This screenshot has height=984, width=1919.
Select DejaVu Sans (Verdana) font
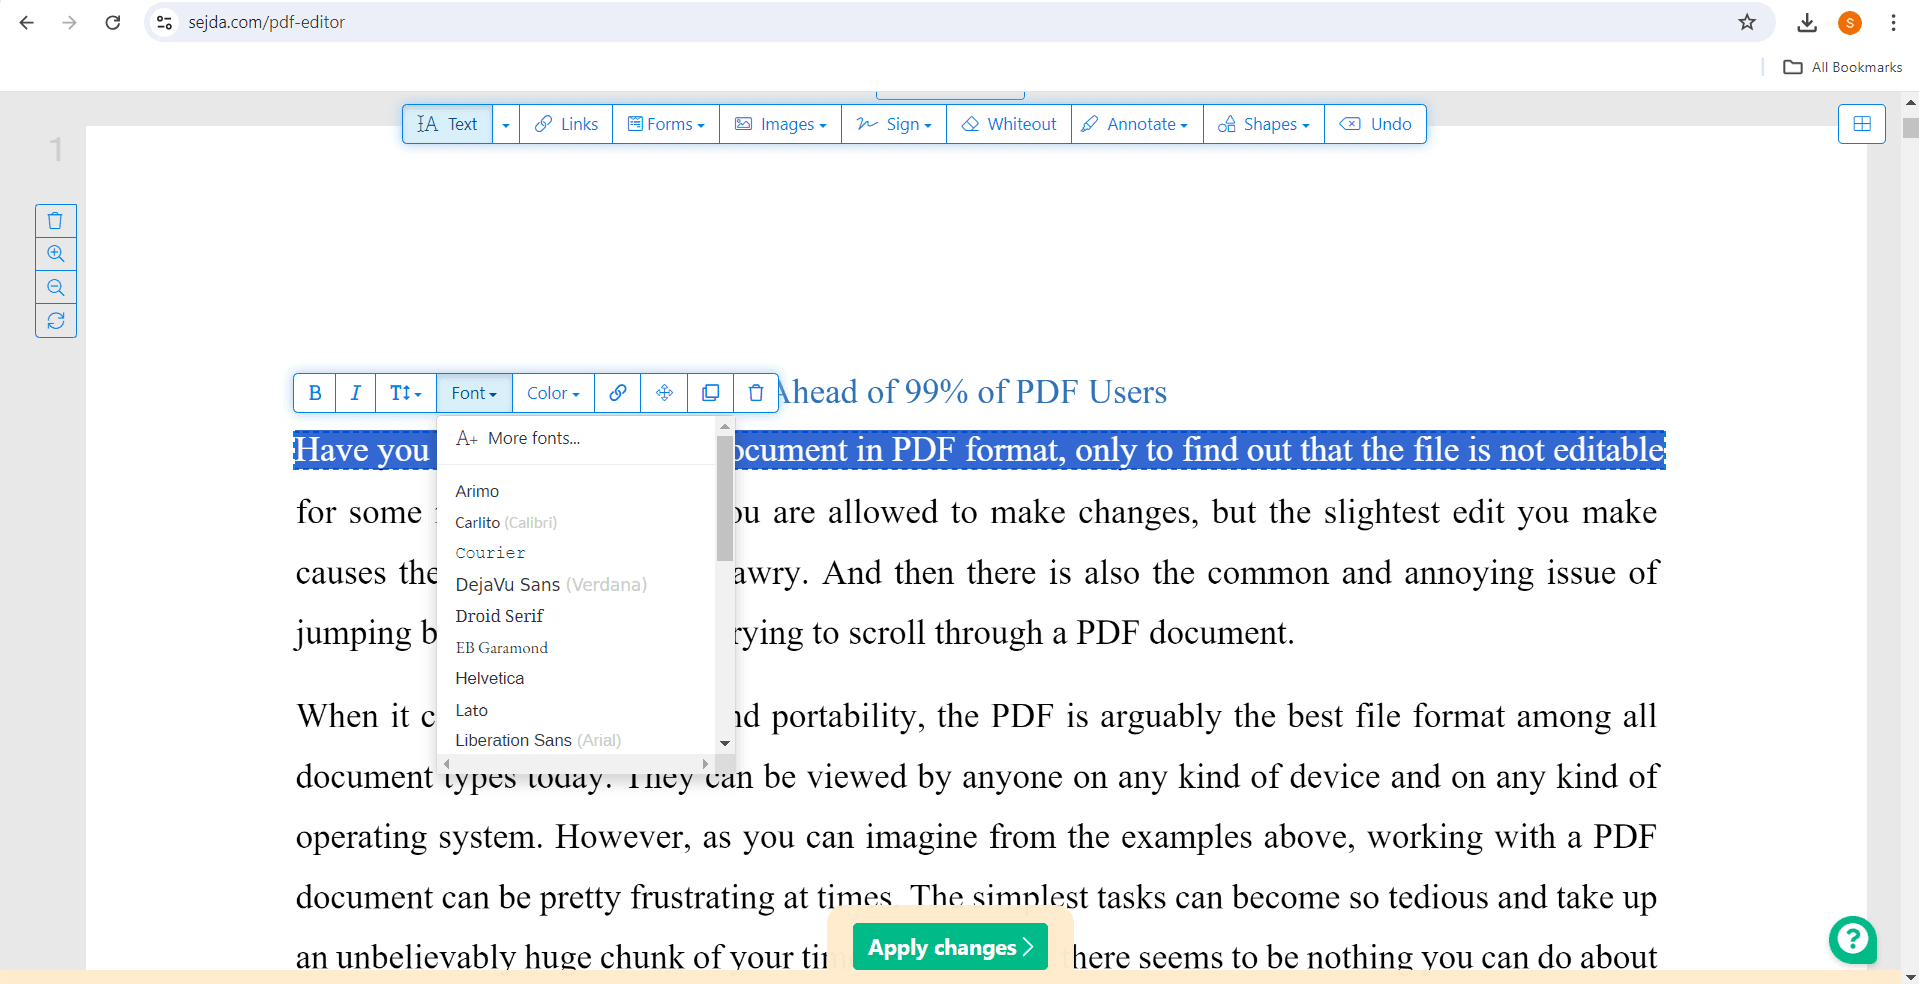[551, 584]
